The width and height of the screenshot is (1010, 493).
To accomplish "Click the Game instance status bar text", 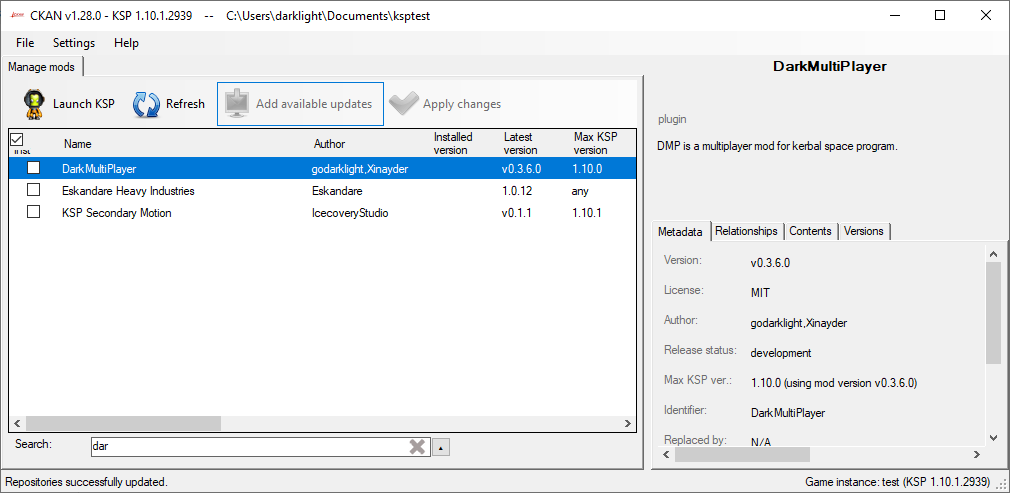I will click(897, 481).
